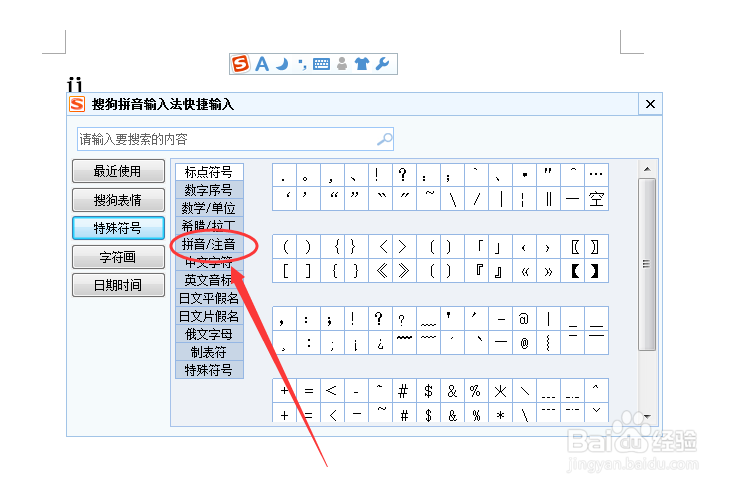This screenshot has height=490, width=740.
Task: Open the wrench settings icon
Action: pos(382,64)
